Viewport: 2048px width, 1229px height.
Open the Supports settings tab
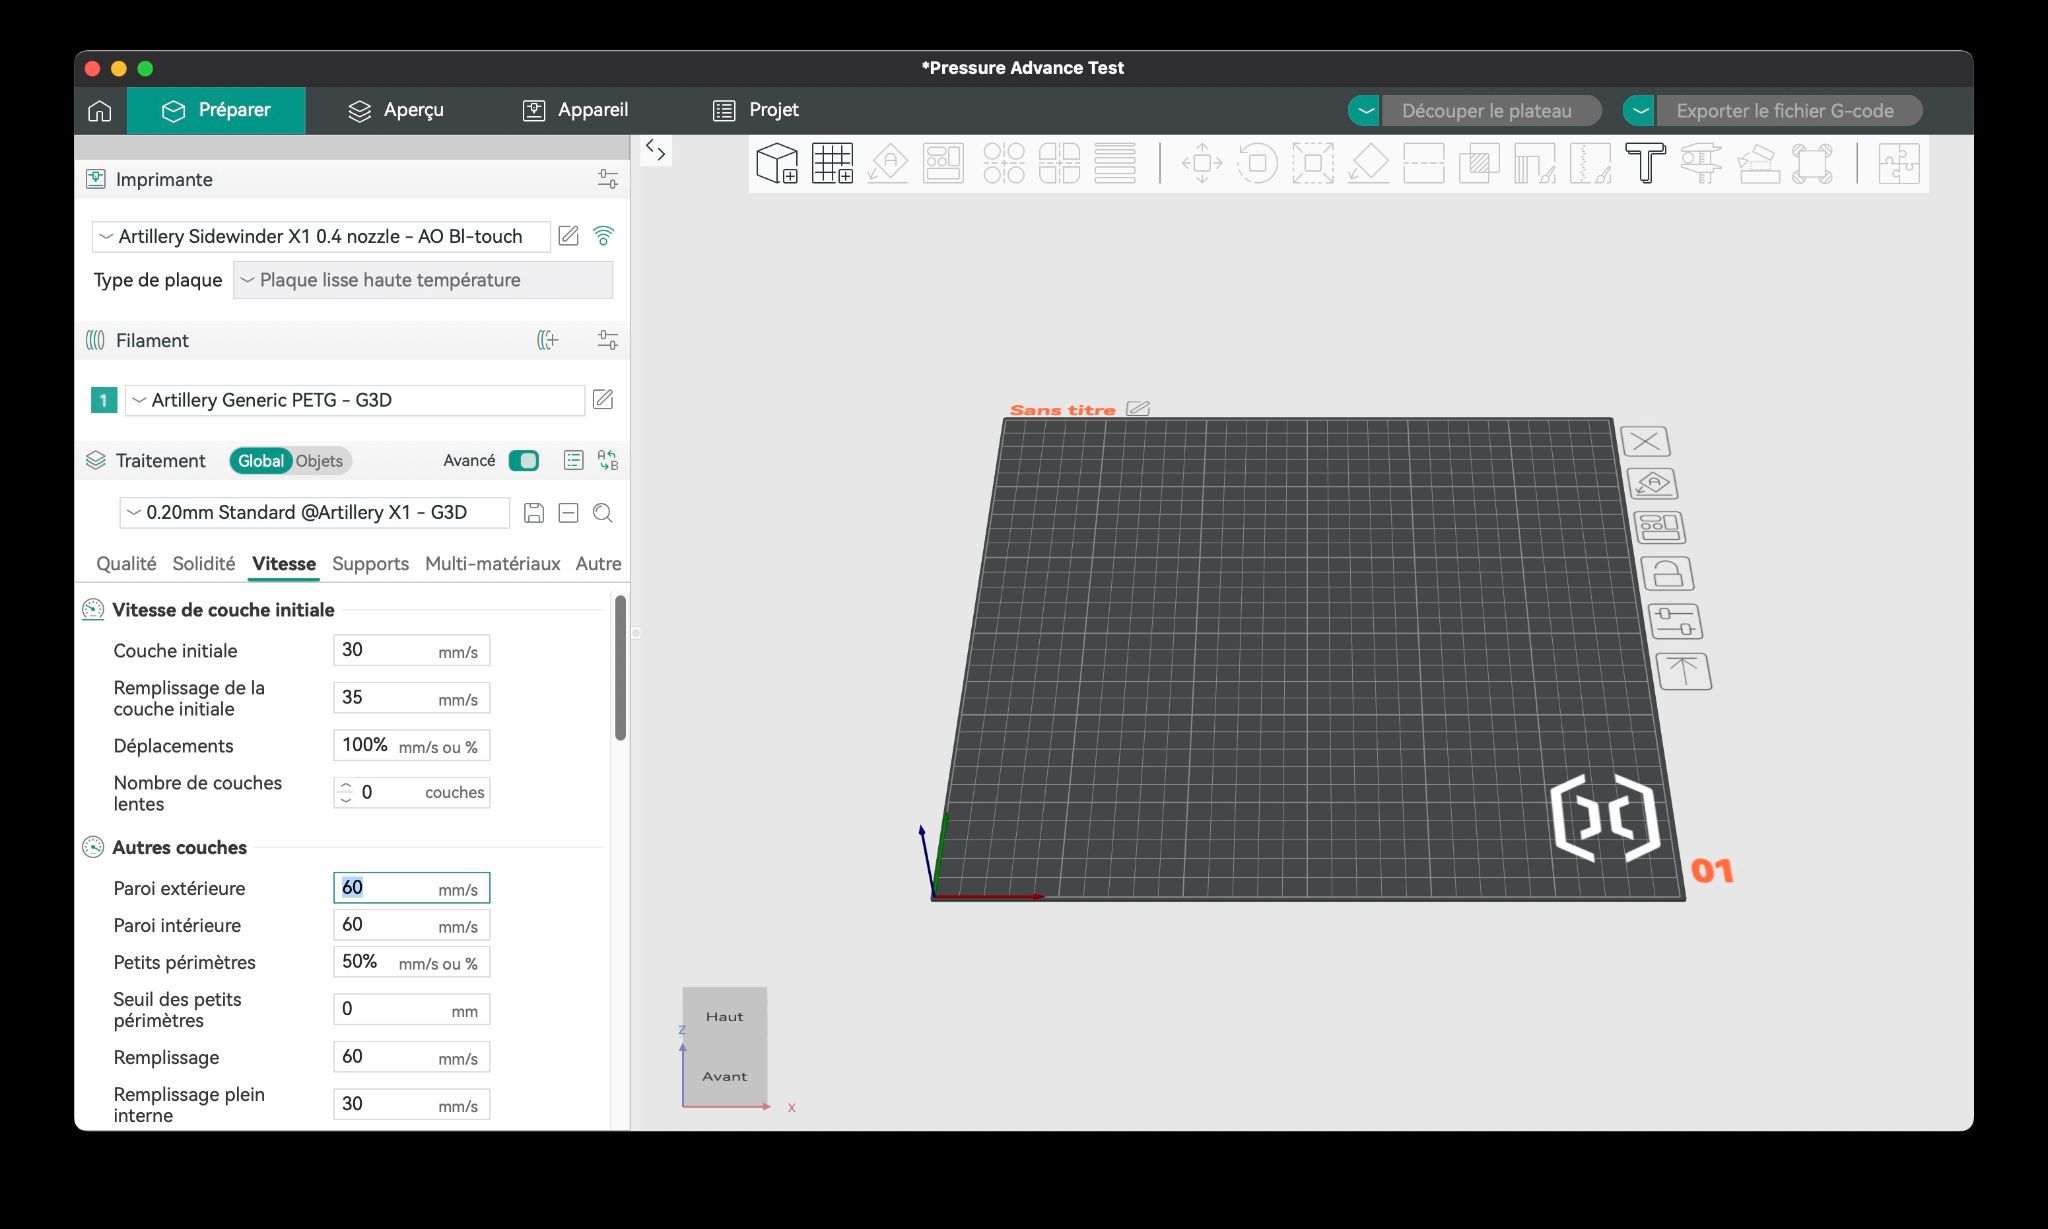click(x=370, y=564)
